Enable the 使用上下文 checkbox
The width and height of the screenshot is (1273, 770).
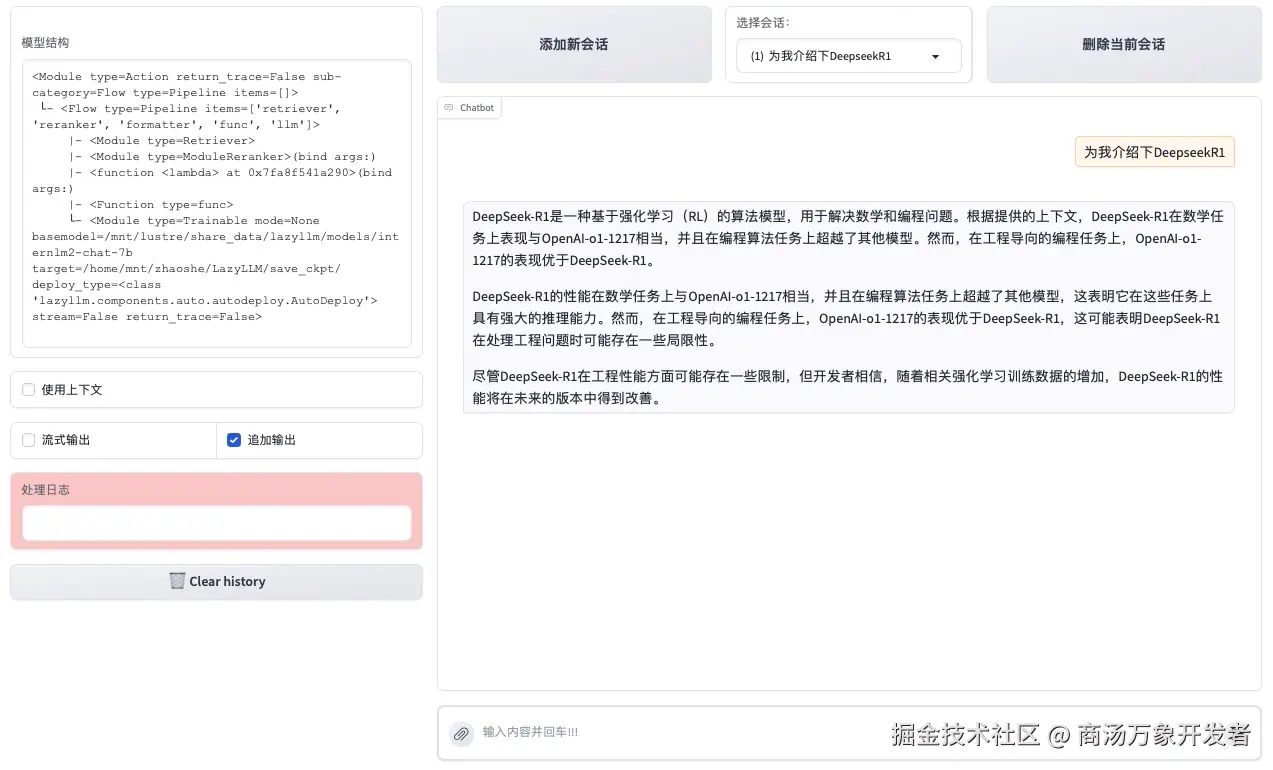click(x=28, y=390)
